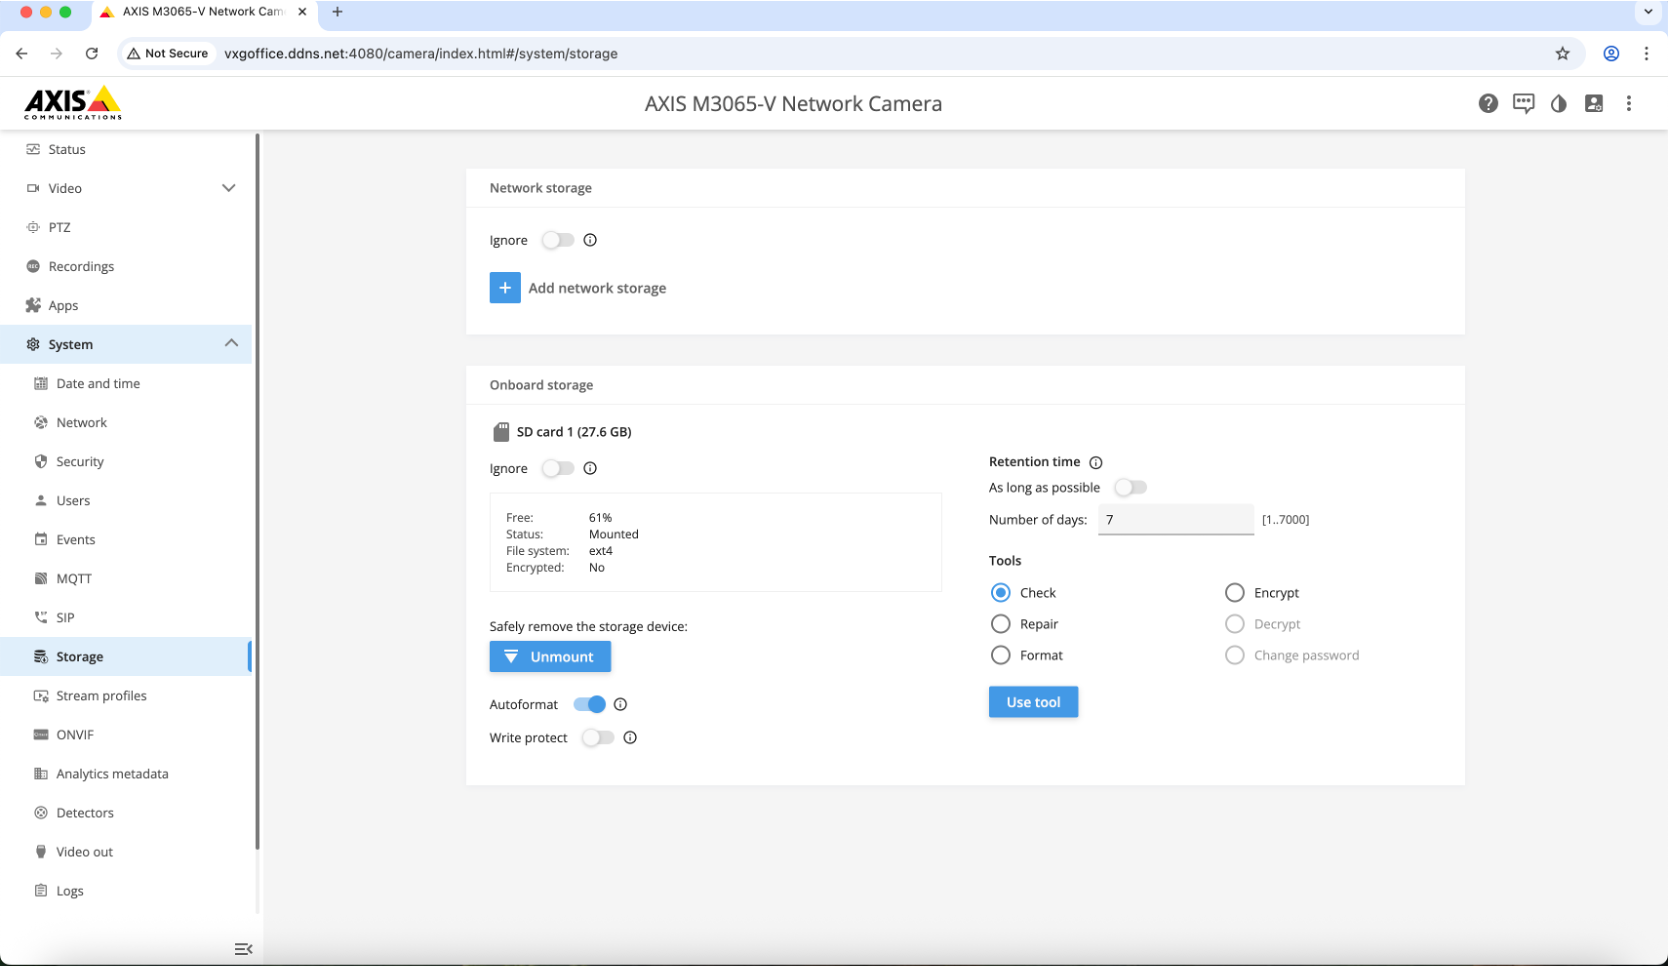
Task: Toggle the contrast theme icon
Action: [1558, 103]
